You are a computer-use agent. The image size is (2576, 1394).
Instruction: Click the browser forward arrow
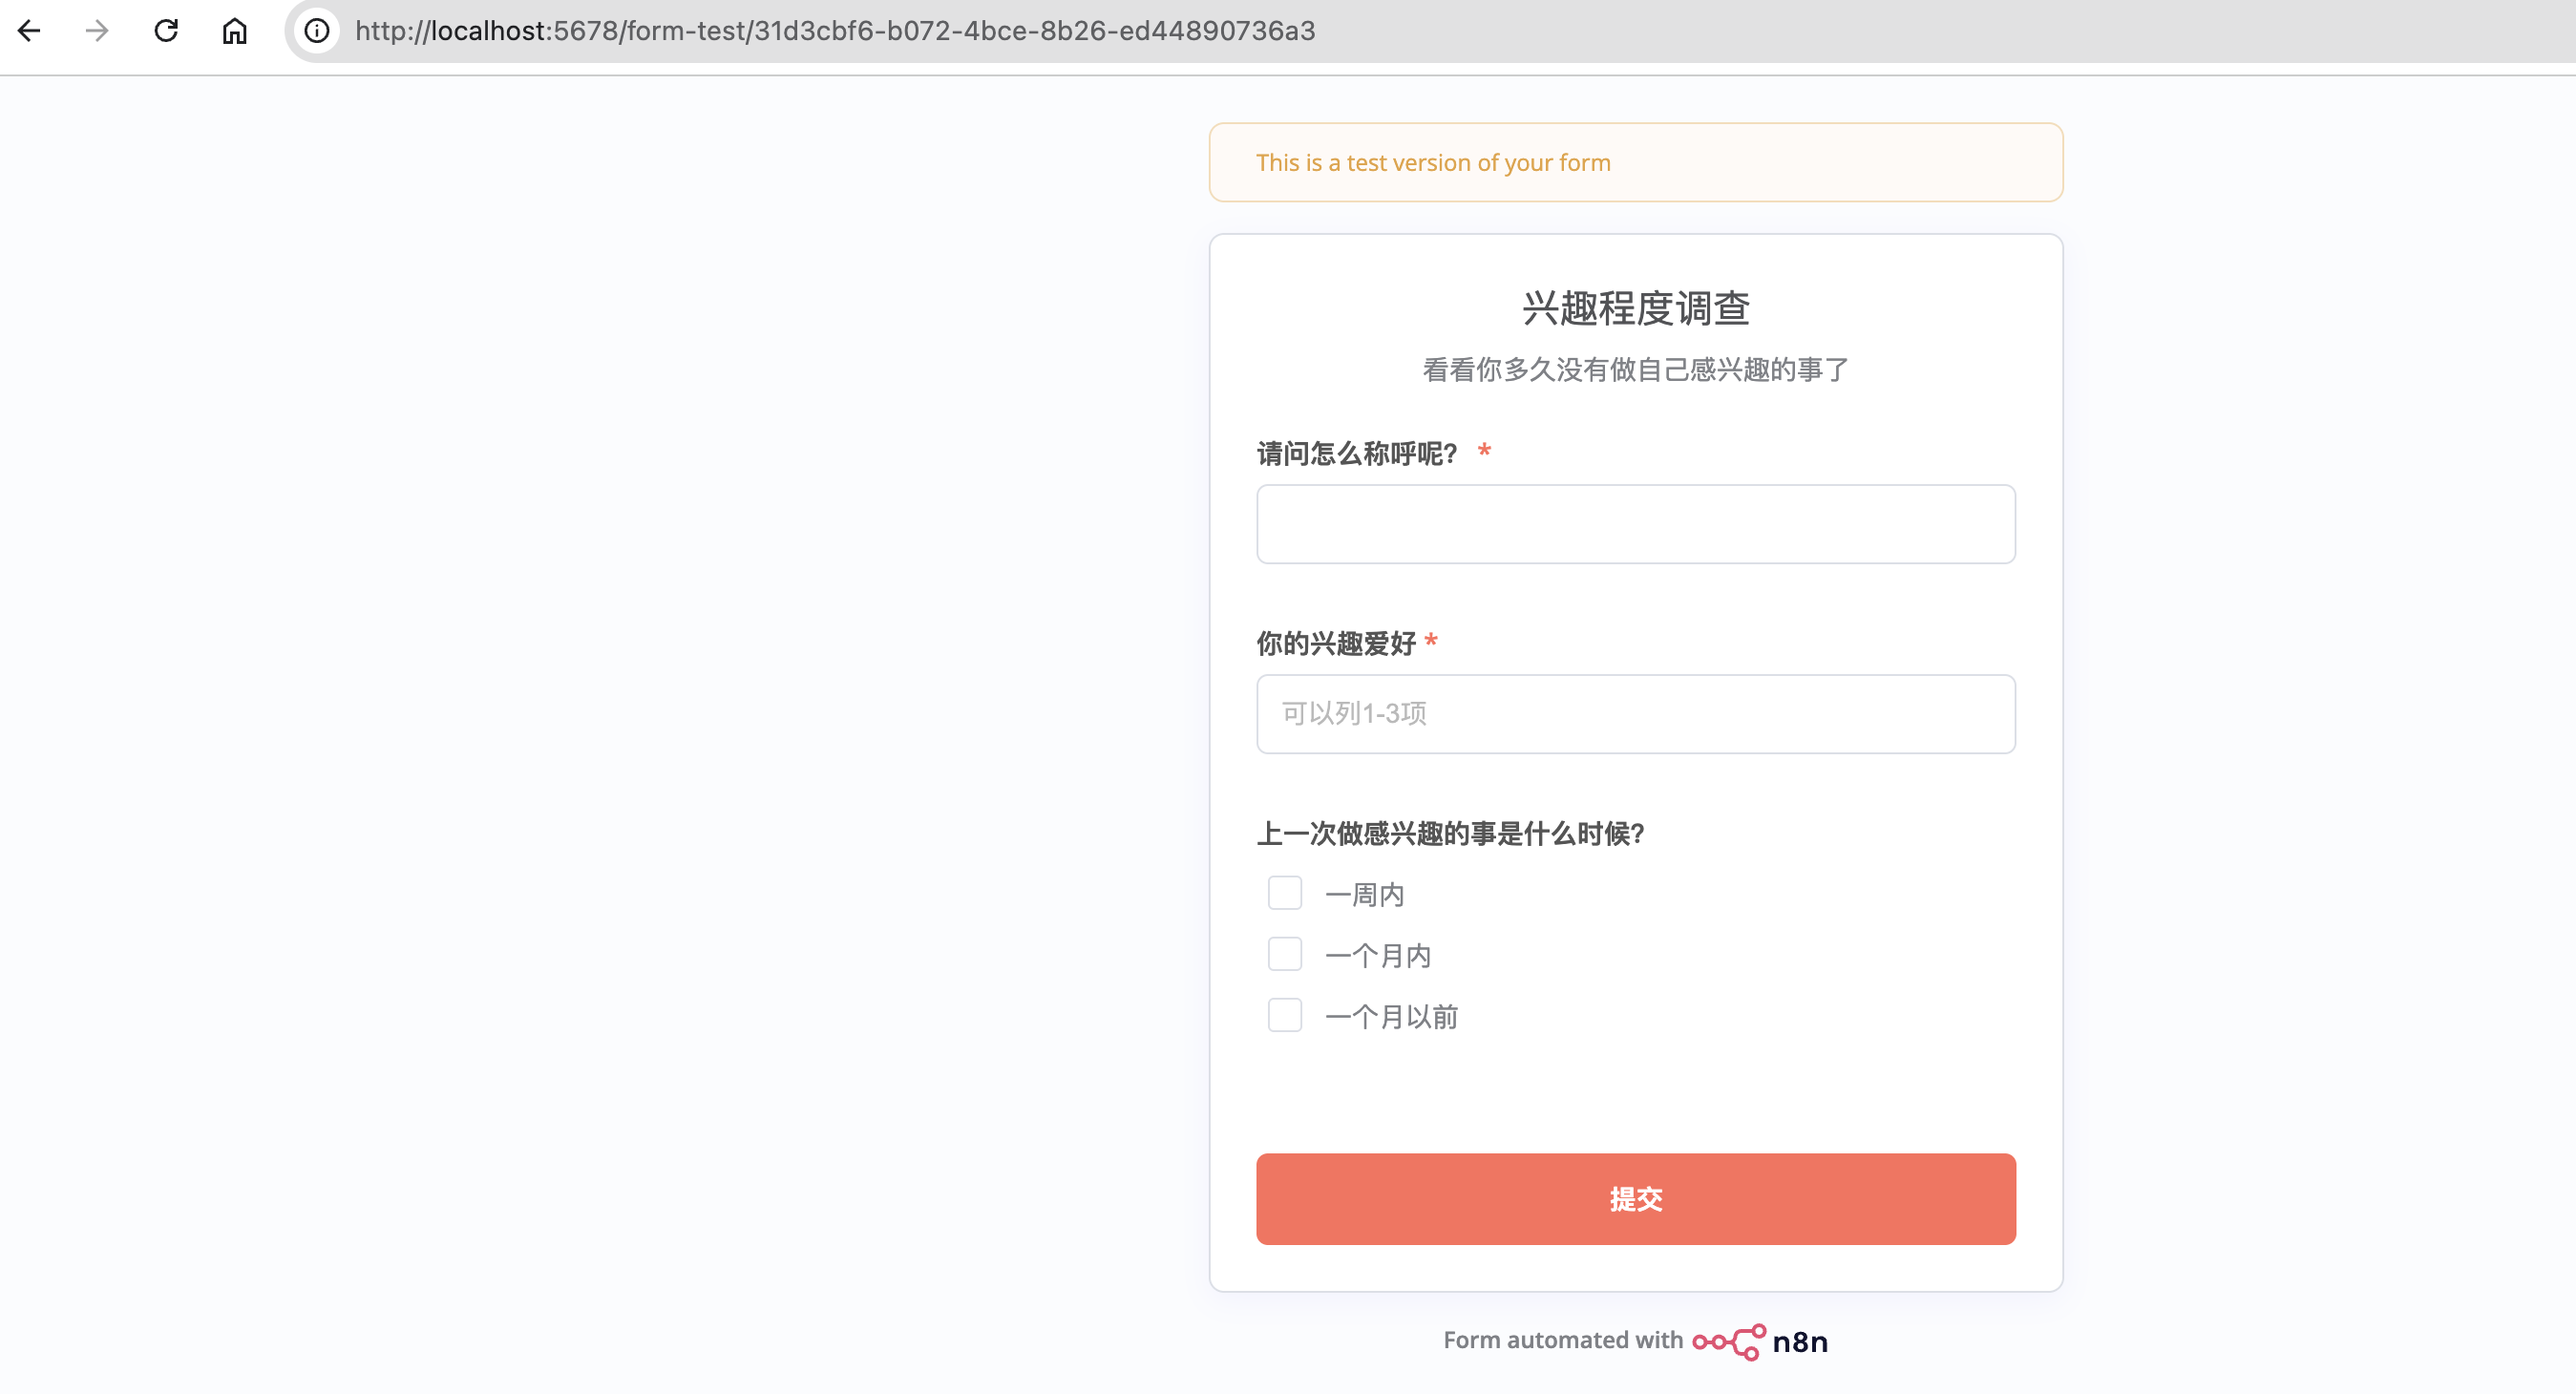97,31
